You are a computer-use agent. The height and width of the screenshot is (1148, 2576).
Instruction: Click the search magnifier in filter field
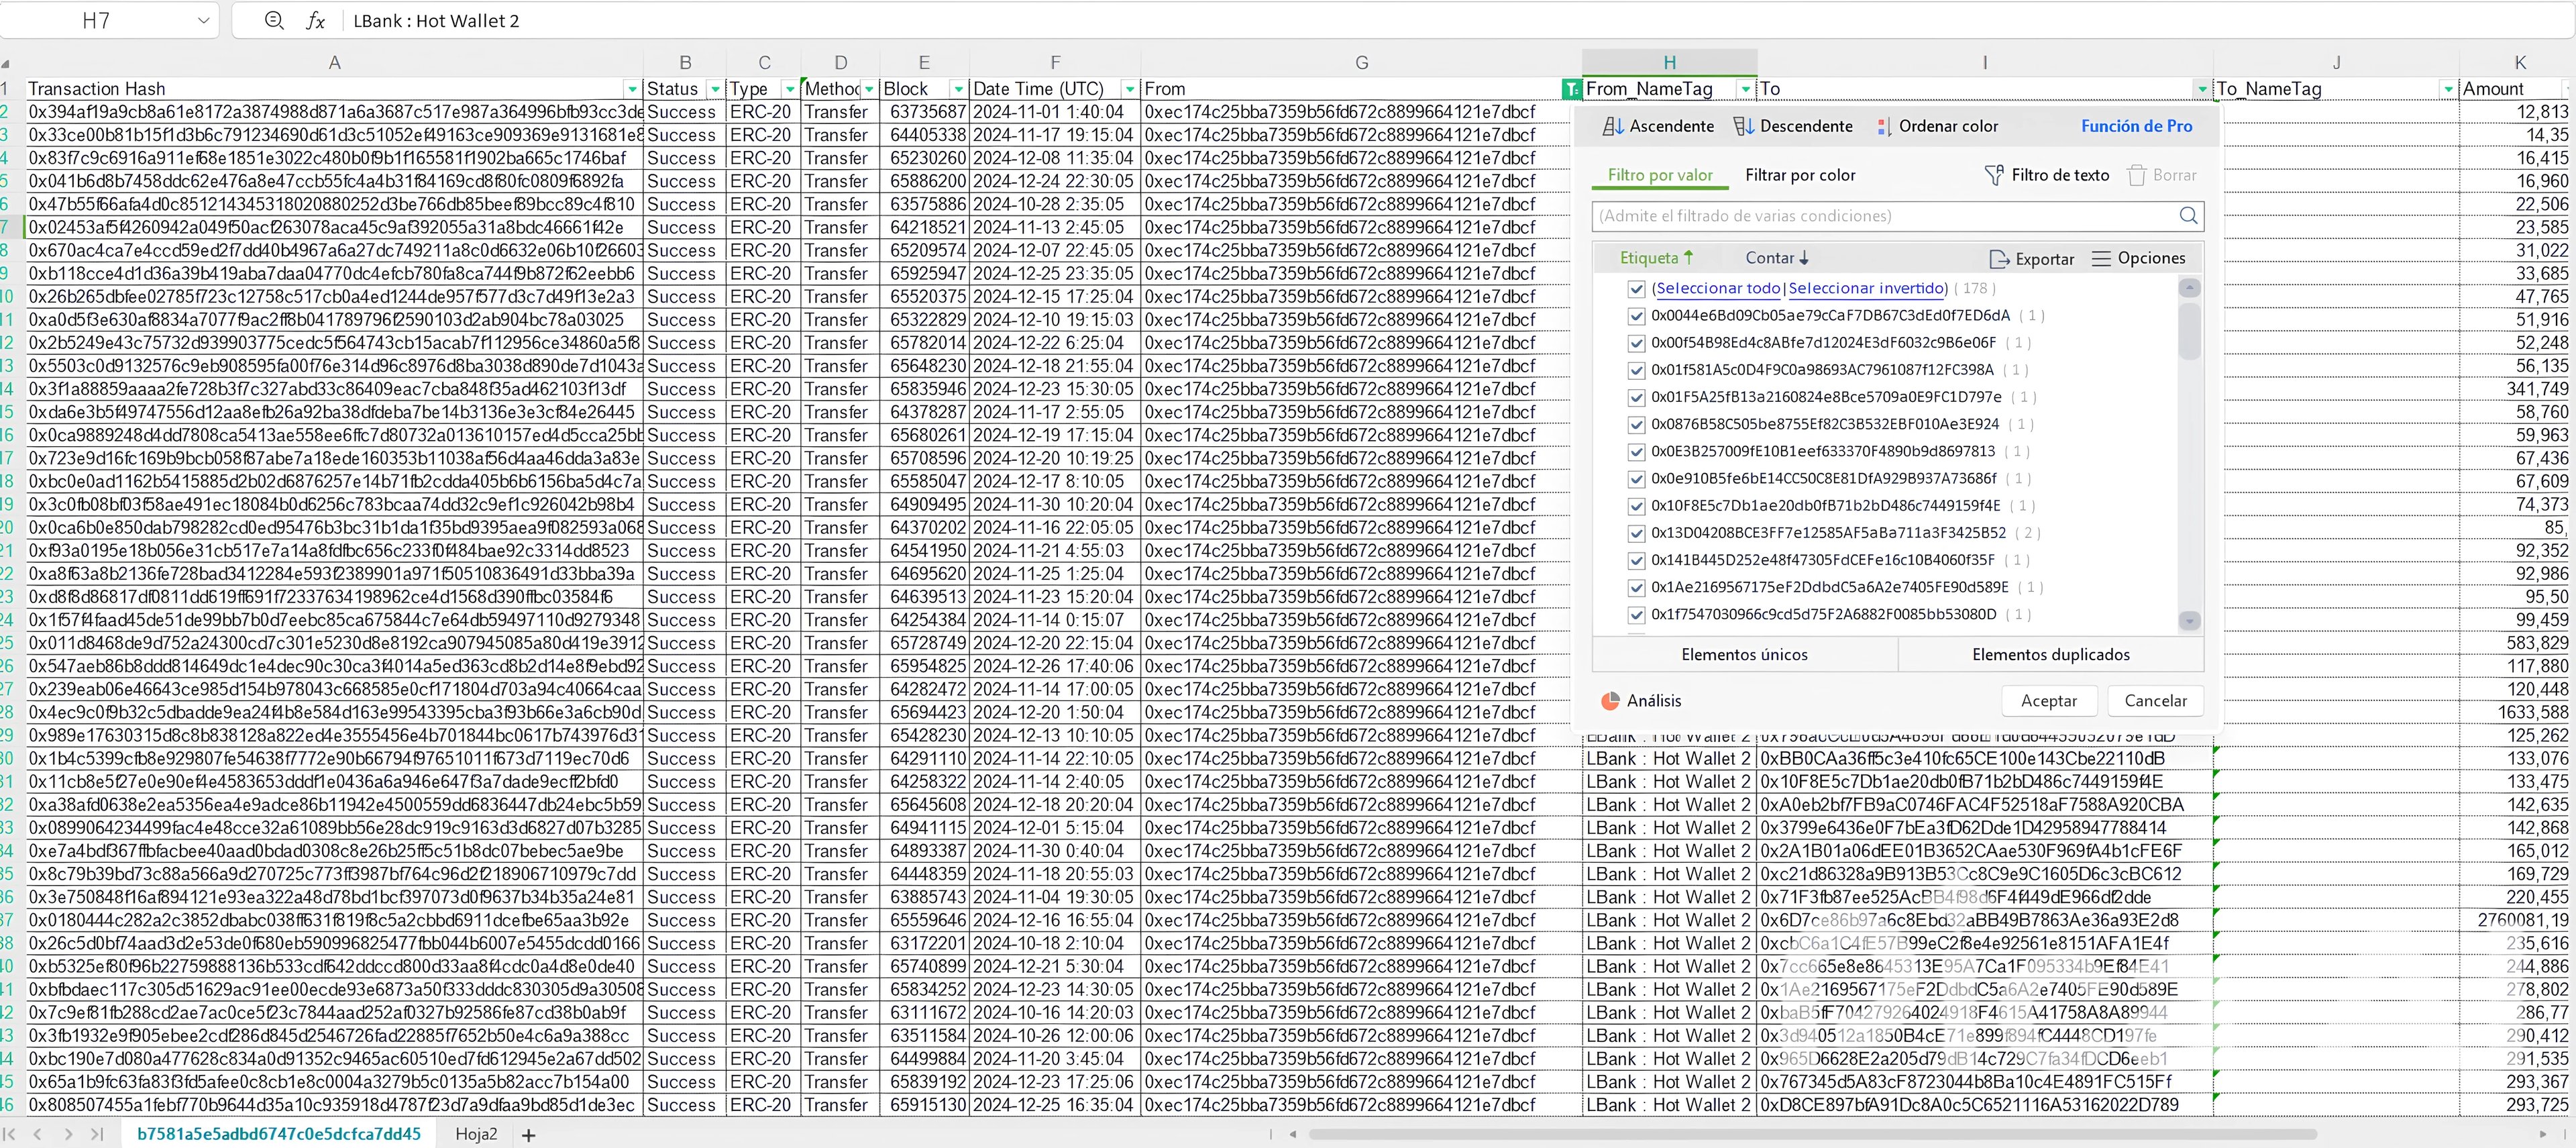(2188, 215)
